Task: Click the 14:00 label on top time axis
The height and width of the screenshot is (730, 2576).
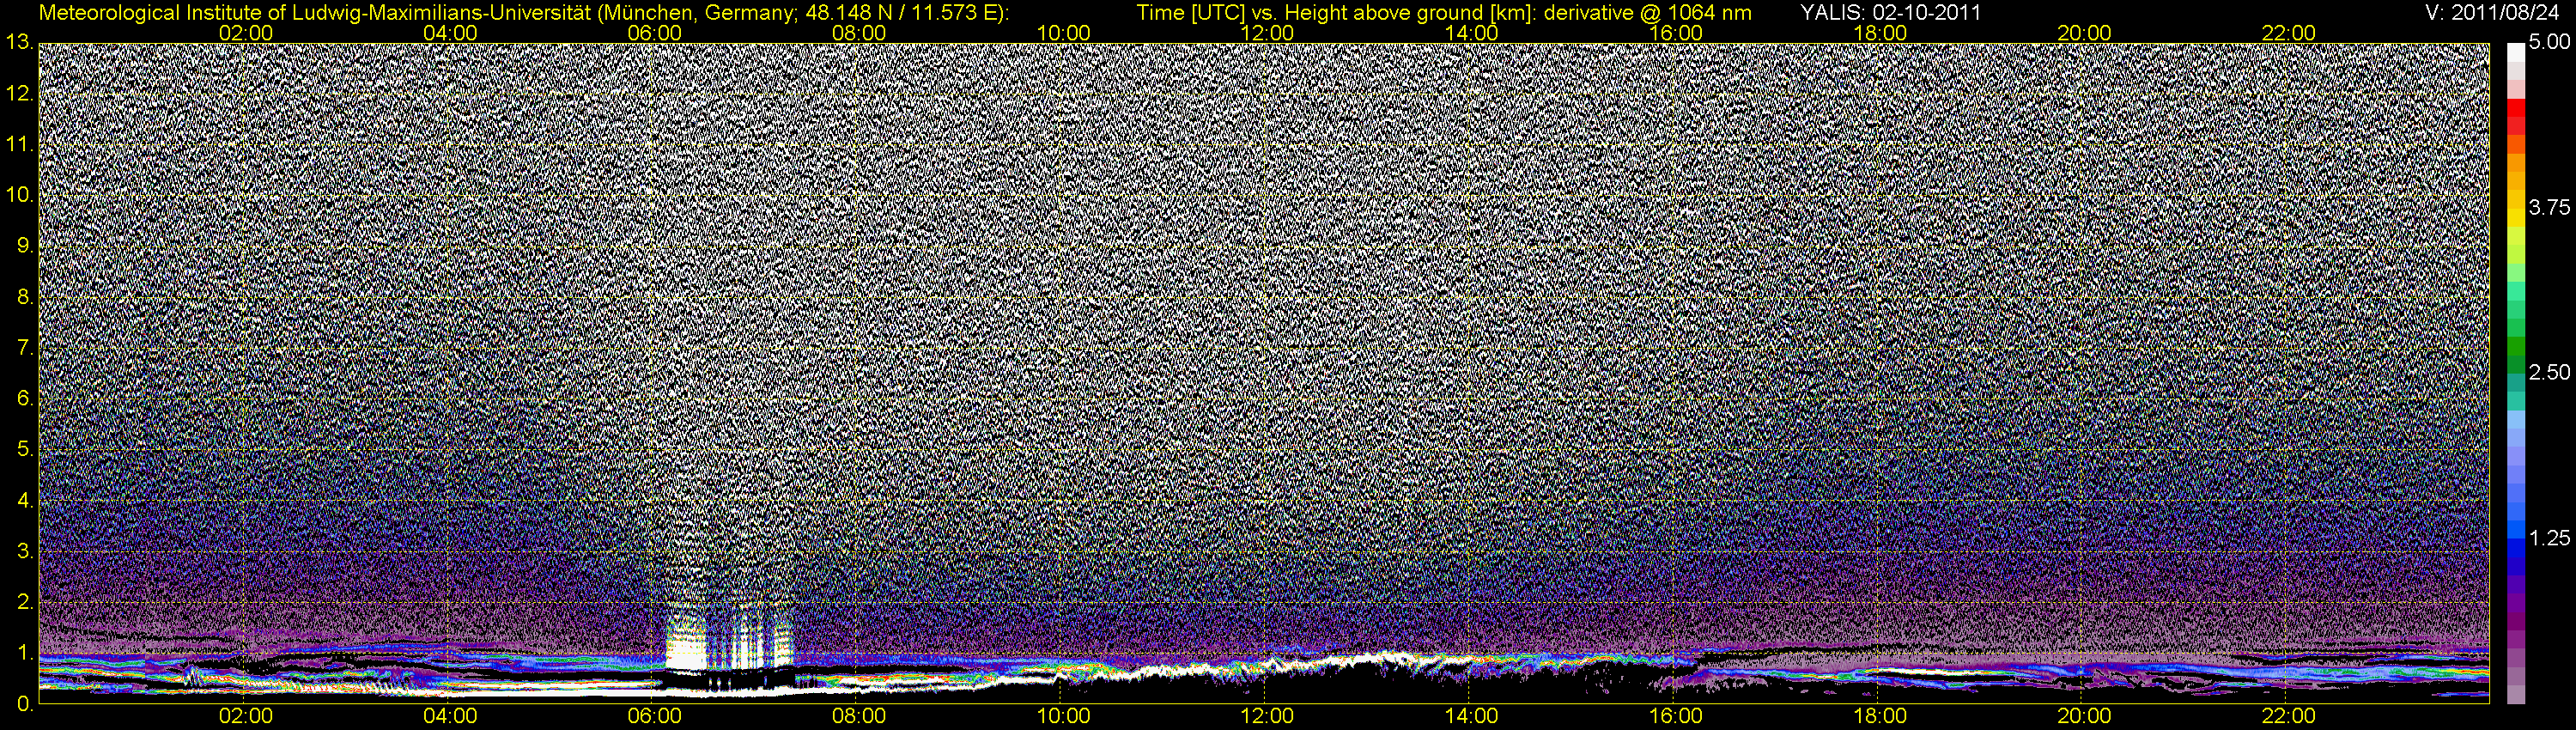Action: point(1472,33)
